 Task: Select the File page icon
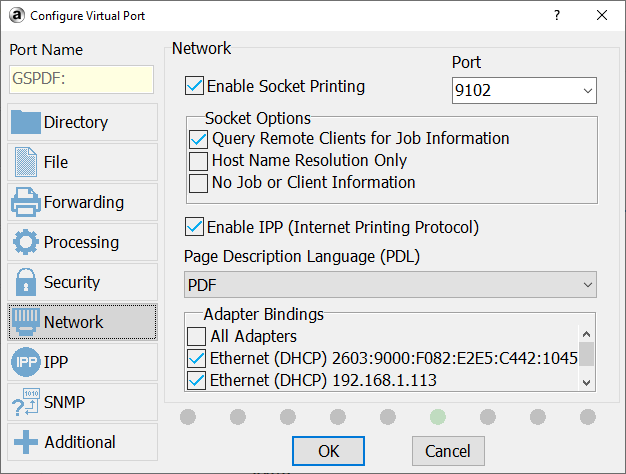pyautogui.click(x=26, y=162)
